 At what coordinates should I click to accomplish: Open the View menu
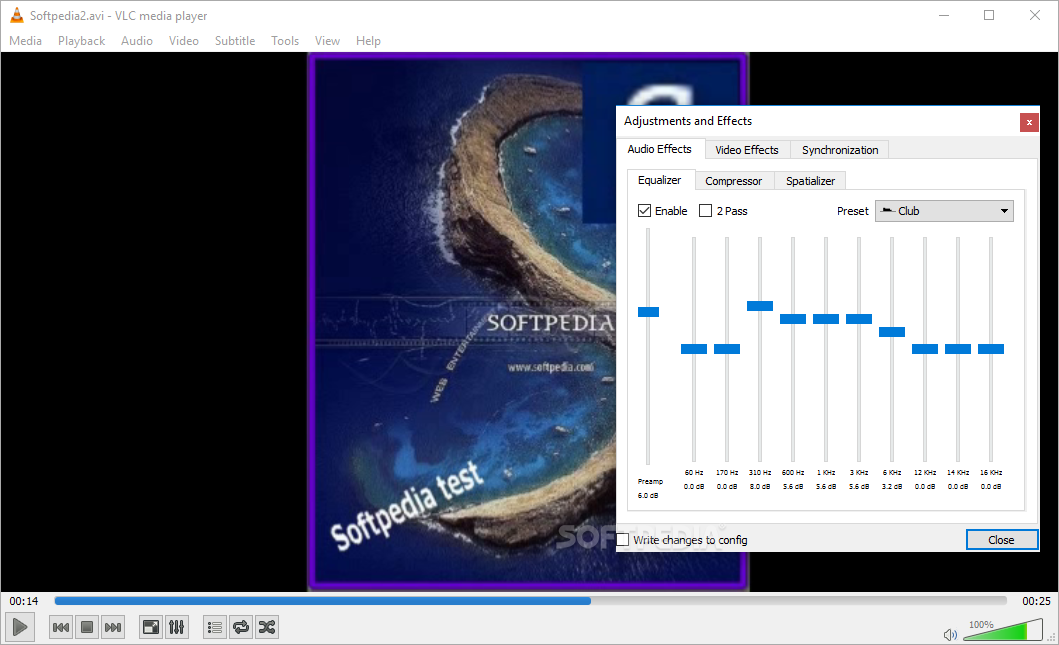tap(327, 41)
